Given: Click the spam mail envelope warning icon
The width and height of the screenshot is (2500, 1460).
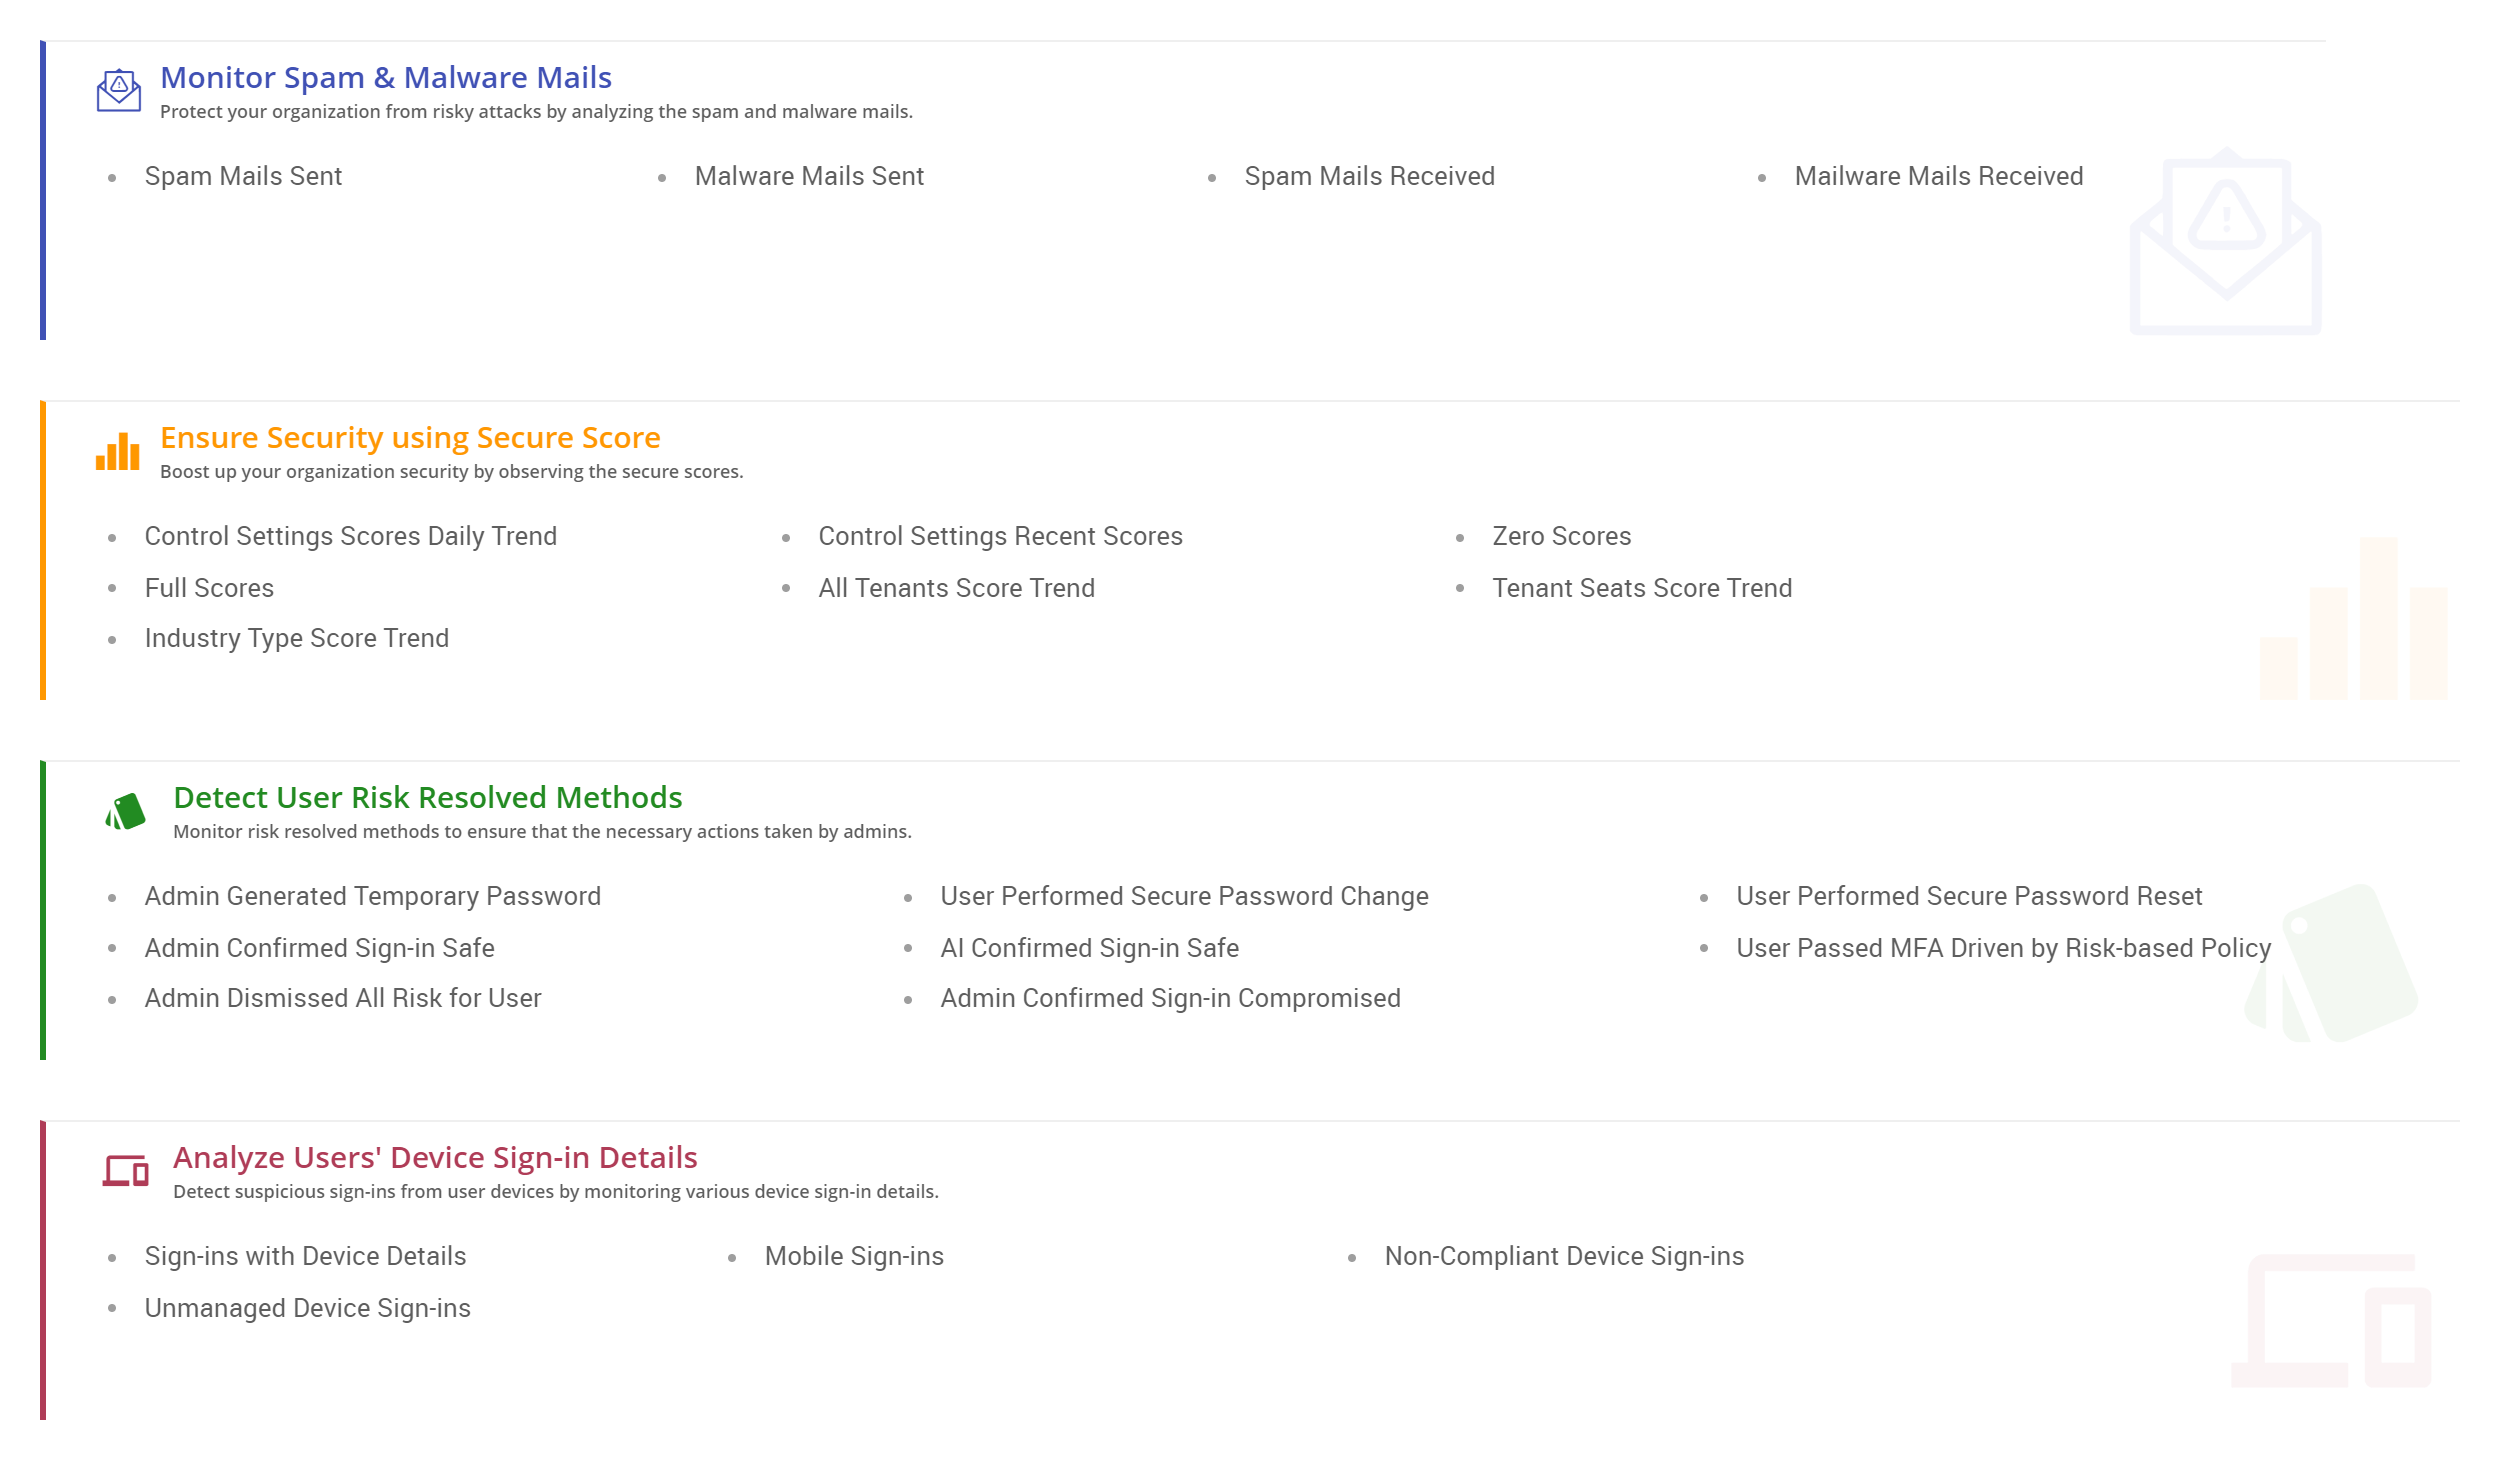Looking at the screenshot, I should (x=118, y=90).
